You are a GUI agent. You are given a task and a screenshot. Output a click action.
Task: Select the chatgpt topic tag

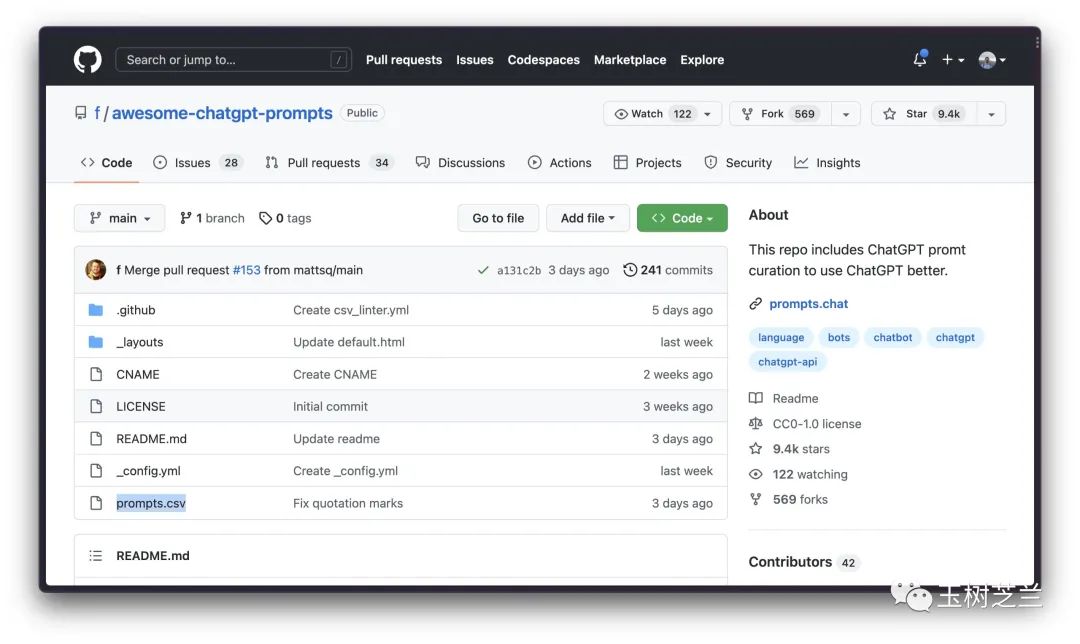955,337
